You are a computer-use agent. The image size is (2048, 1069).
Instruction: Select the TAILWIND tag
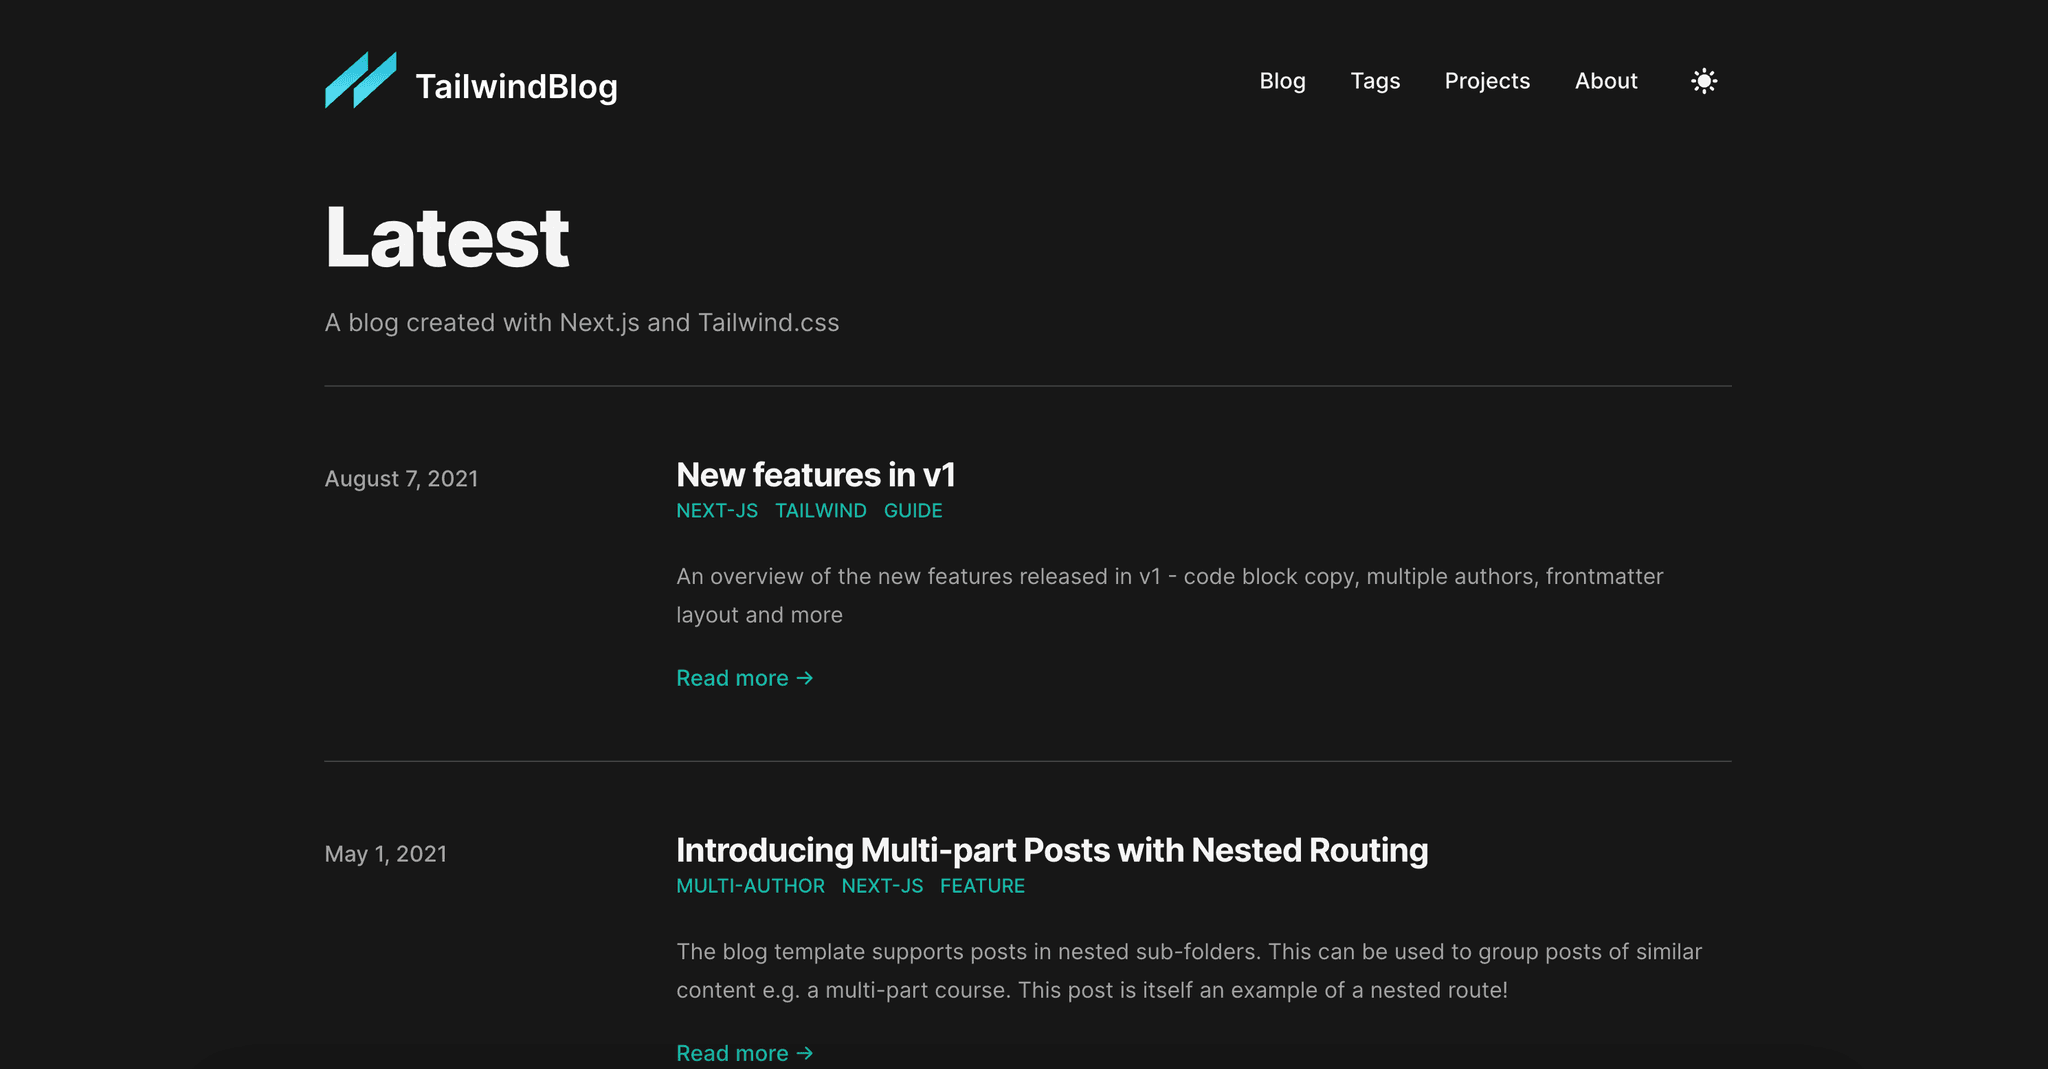tap(821, 510)
